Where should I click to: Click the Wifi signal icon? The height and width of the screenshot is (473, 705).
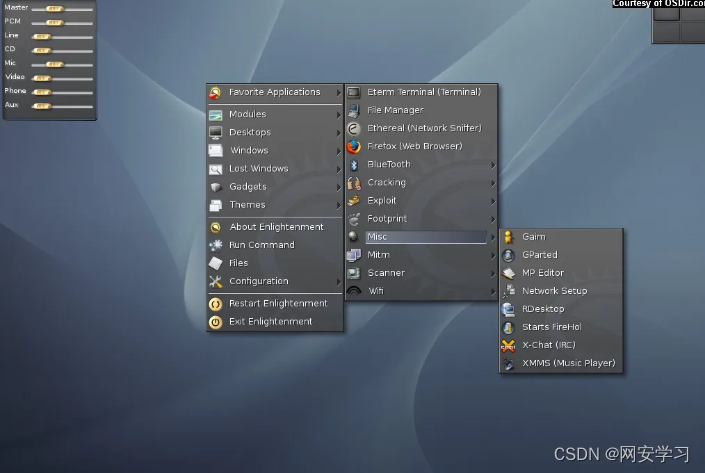[354, 291]
